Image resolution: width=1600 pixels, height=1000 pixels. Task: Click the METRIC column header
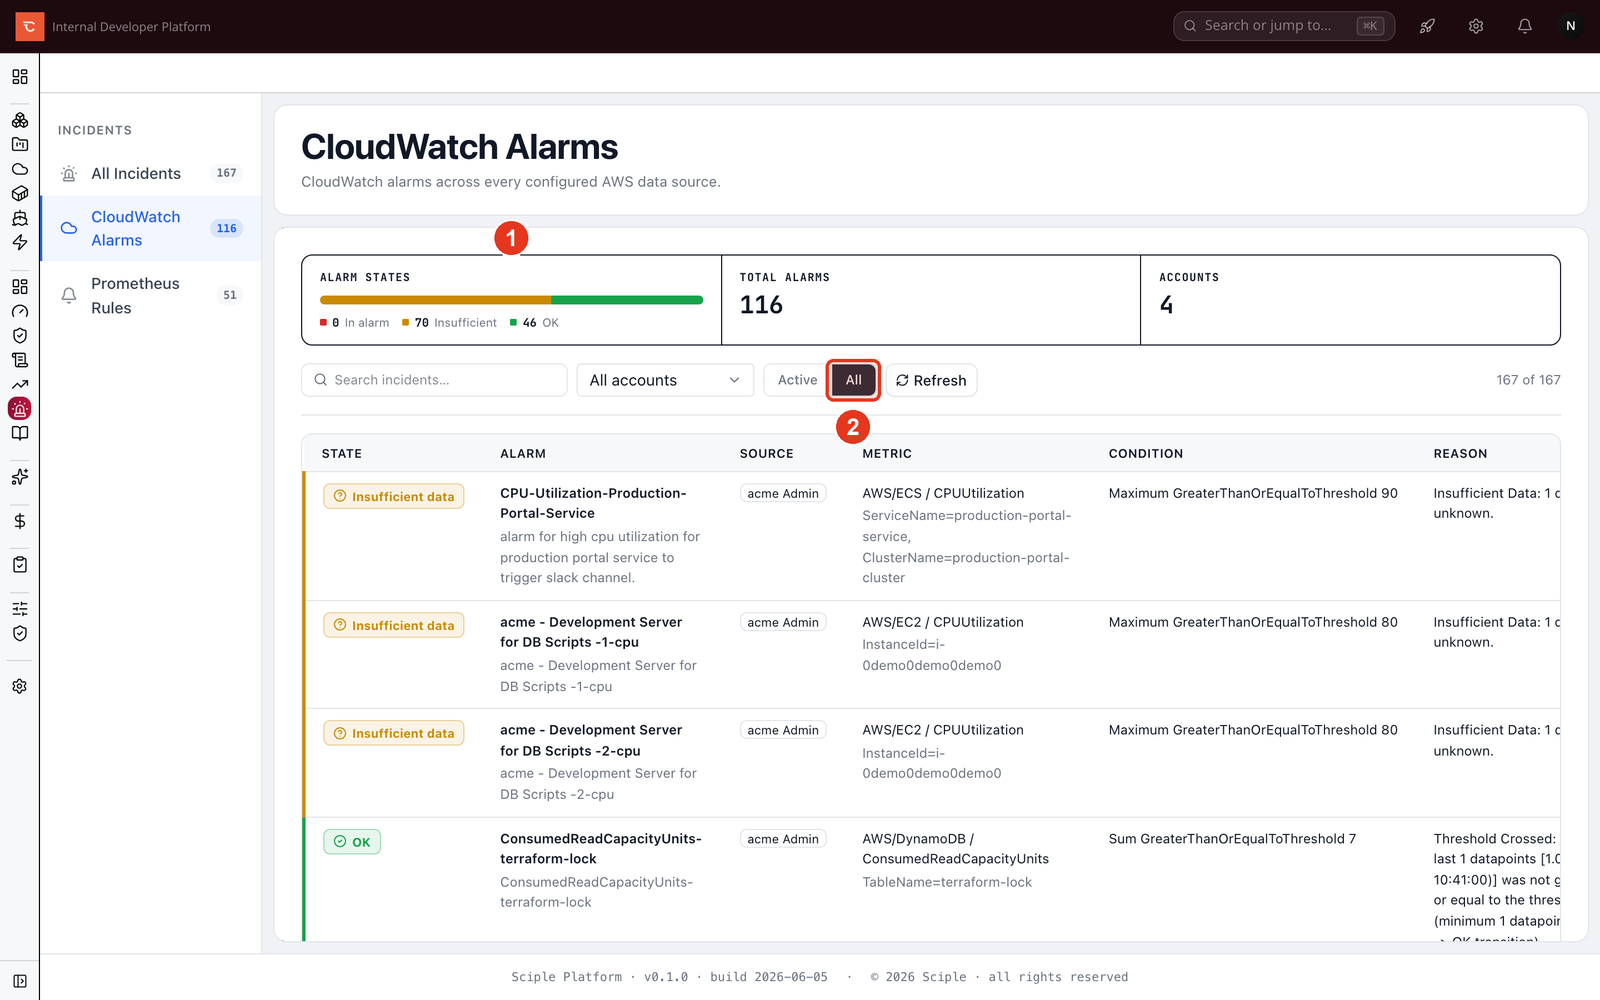[x=887, y=453]
